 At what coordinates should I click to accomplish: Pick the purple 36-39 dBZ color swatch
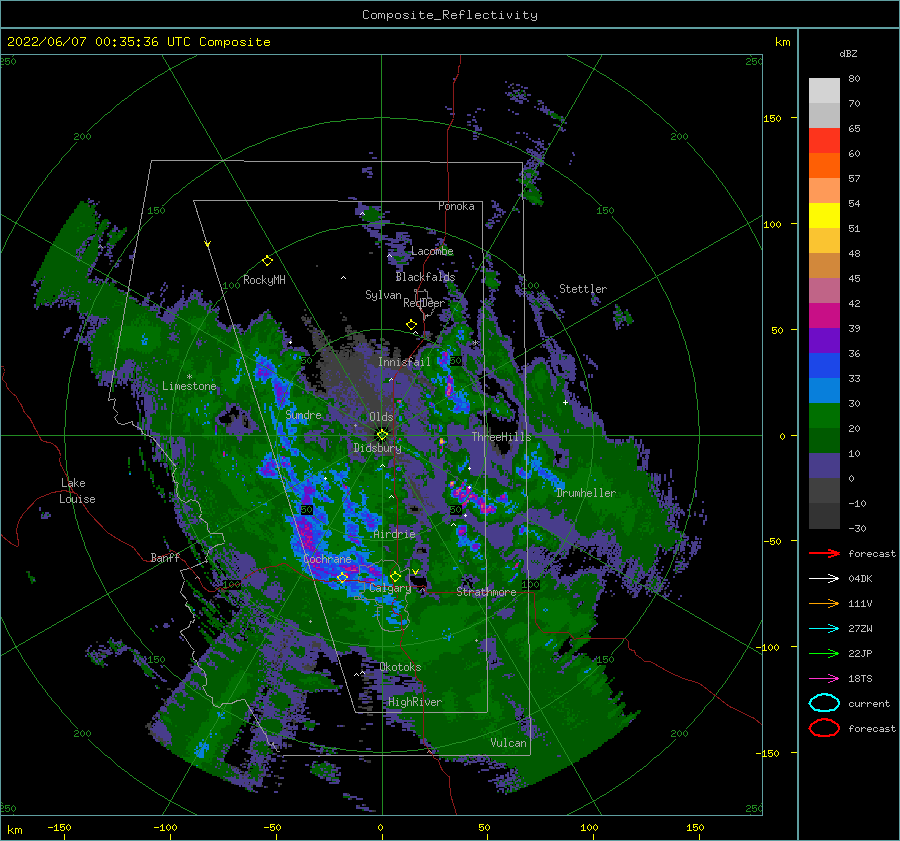point(824,340)
